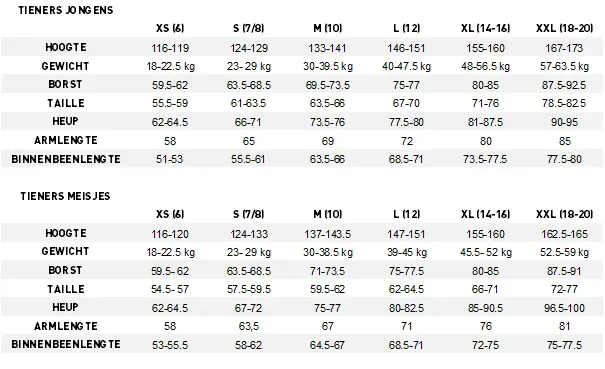Select boys weight 57-63.5 kg cell
This screenshot has height=369, width=605.
tap(564, 66)
